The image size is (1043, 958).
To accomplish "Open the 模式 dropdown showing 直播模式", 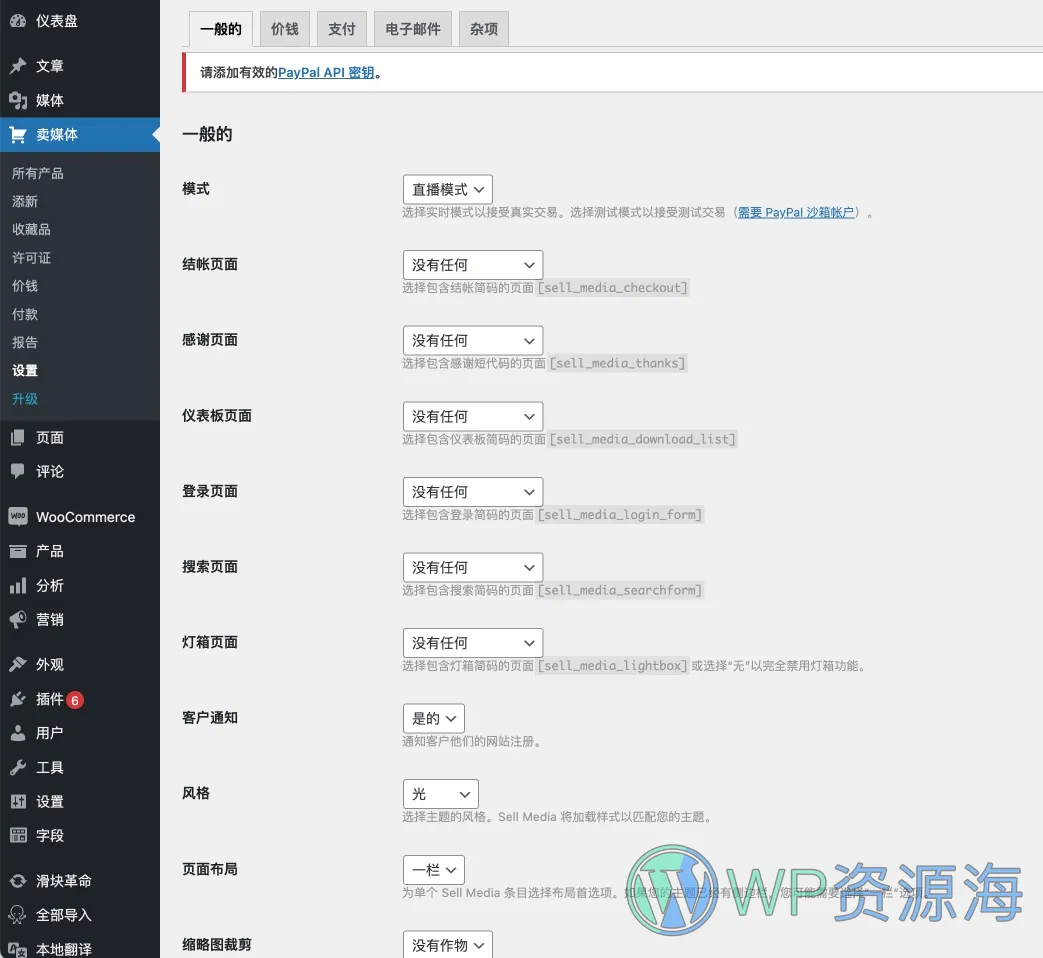I will 447,189.
